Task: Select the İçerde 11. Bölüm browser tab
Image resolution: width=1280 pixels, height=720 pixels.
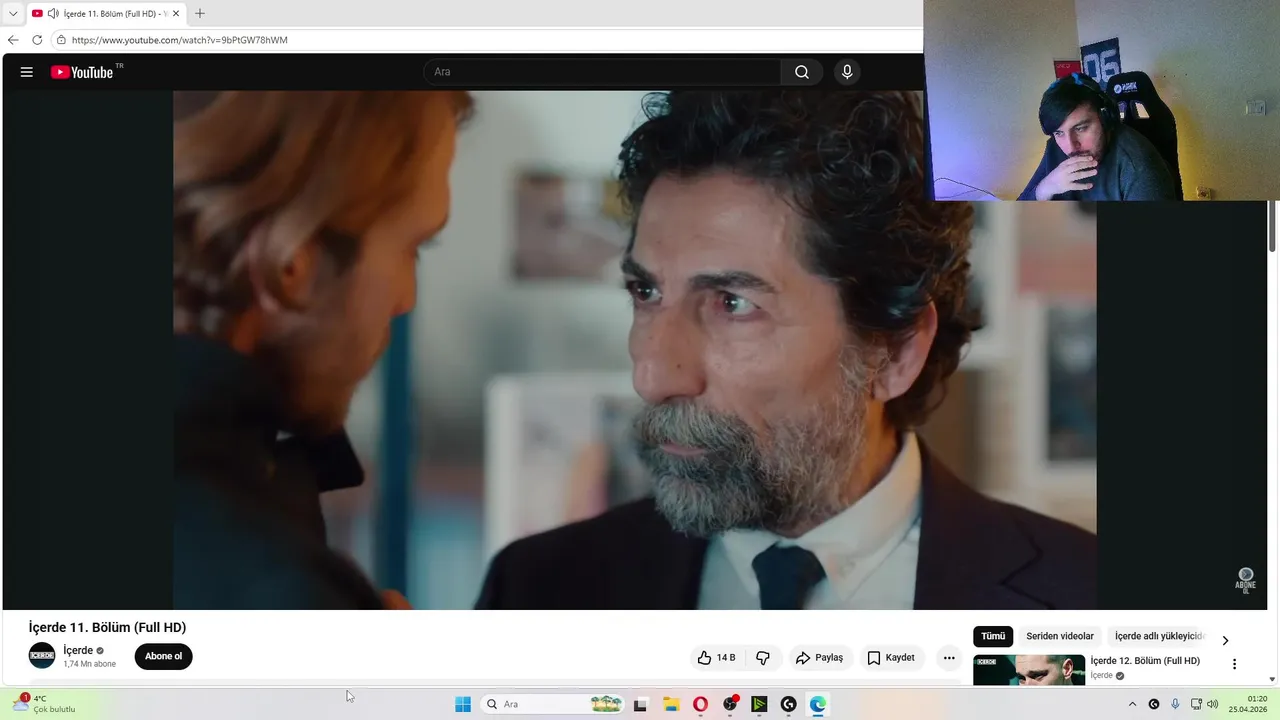Action: (105, 14)
